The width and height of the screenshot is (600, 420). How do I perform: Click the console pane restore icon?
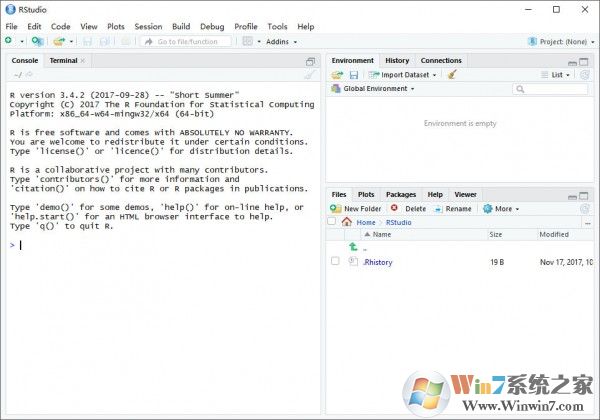click(x=310, y=62)
